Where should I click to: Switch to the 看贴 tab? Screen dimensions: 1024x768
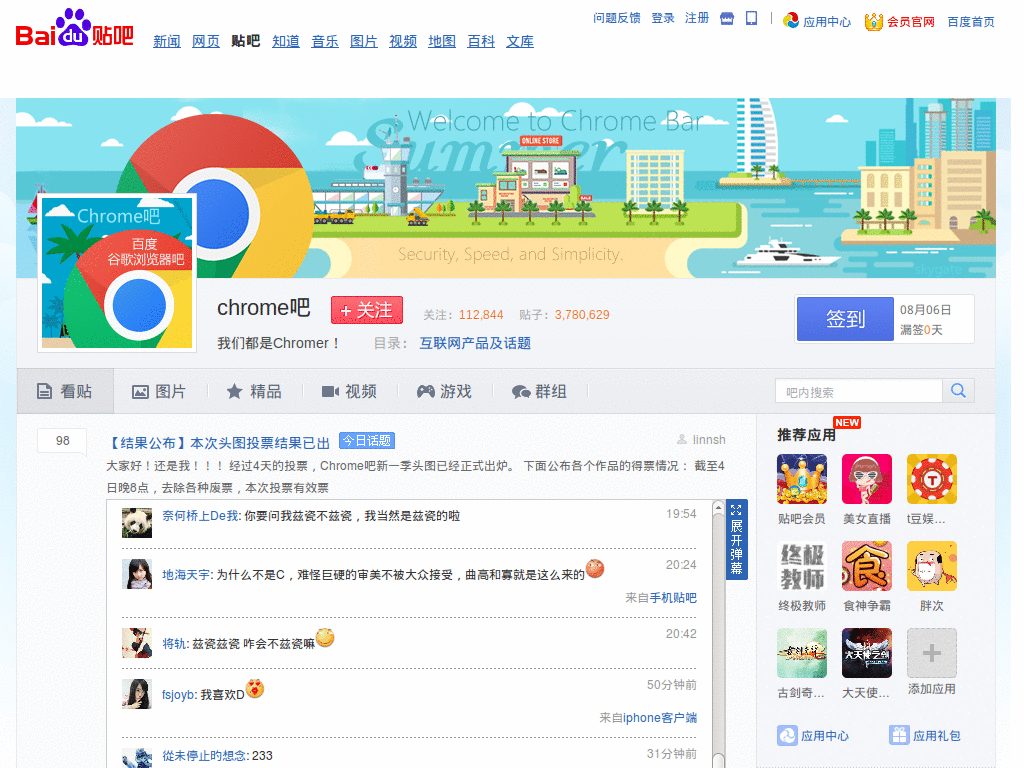tap(65, 391)
